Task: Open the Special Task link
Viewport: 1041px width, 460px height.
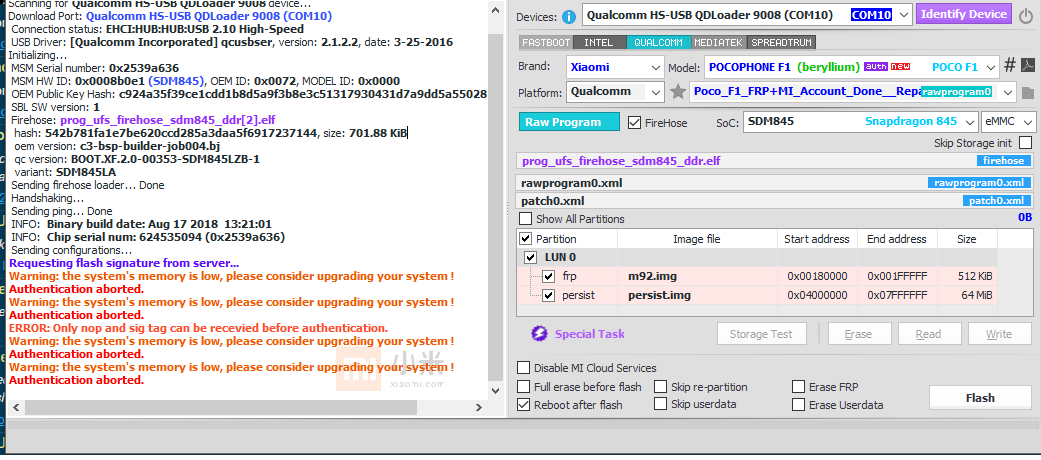Action: tap(590, 334)
